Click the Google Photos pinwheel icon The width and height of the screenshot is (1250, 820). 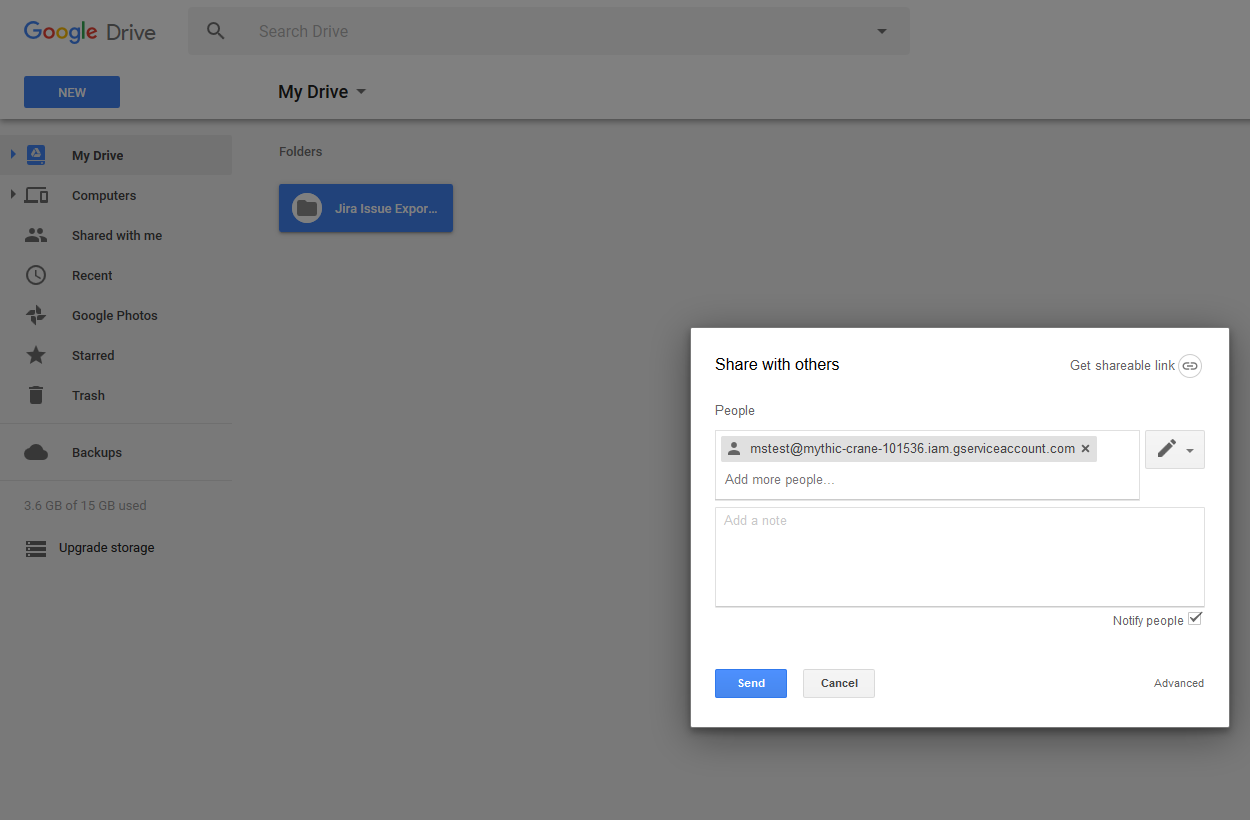[36, 316]
